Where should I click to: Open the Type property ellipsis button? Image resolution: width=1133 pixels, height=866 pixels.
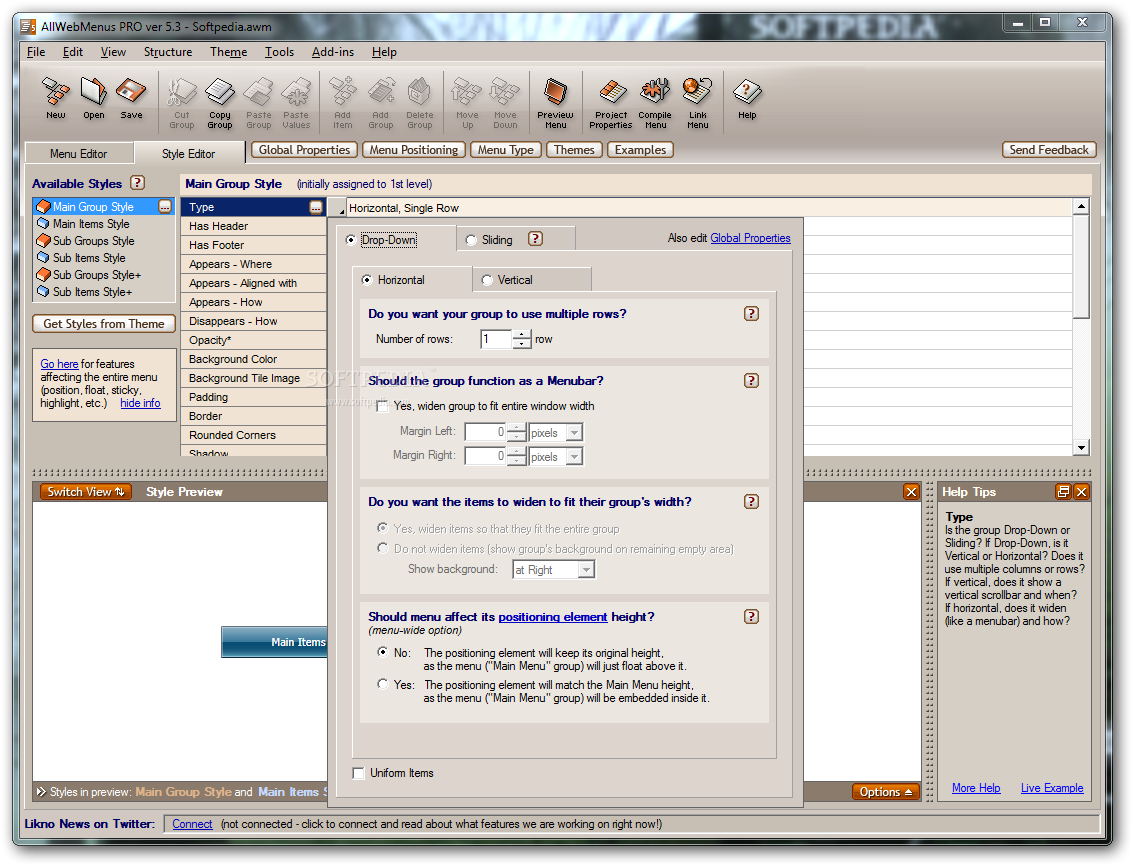316,207
